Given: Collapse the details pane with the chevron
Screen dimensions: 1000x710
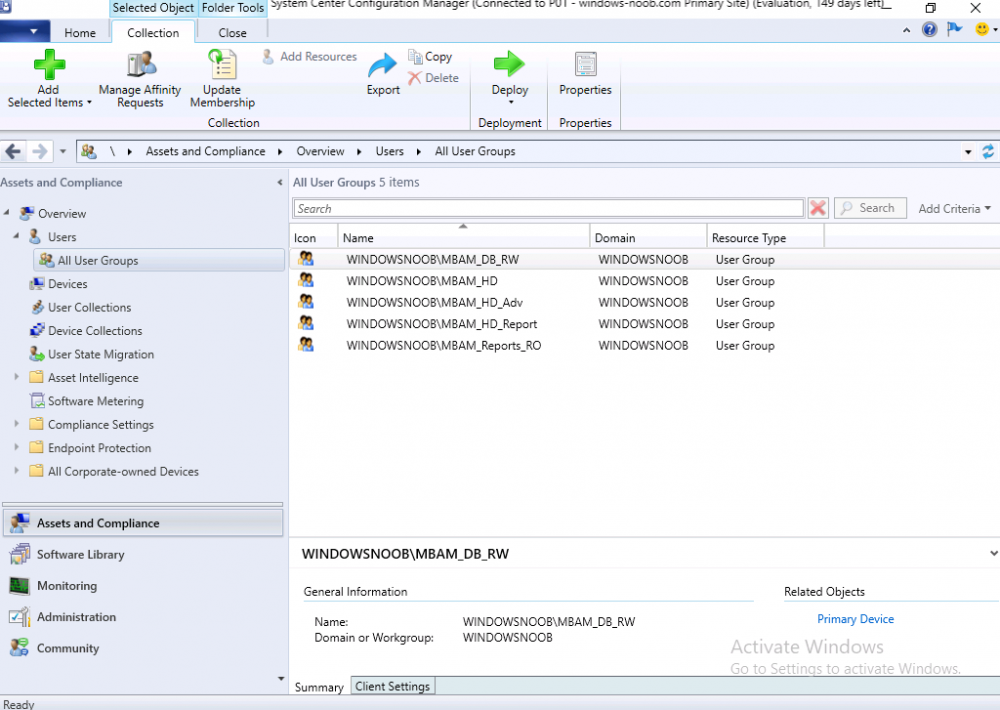Looking at the screenshot, I should click(x=993, y=554).
